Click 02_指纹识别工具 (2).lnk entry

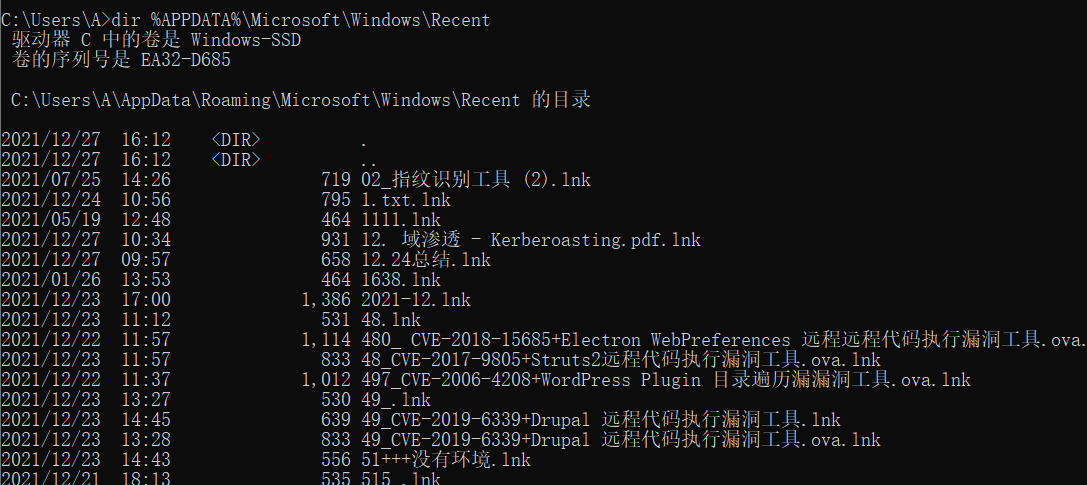[476, 180]
